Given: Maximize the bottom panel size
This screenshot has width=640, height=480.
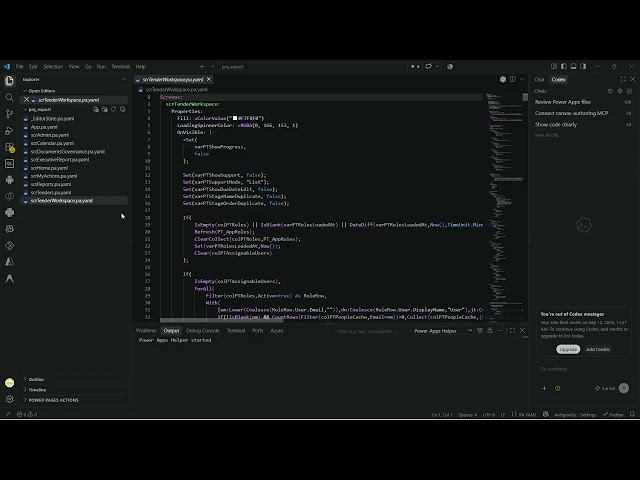Looking at the screenshot, I should [512, 331].
